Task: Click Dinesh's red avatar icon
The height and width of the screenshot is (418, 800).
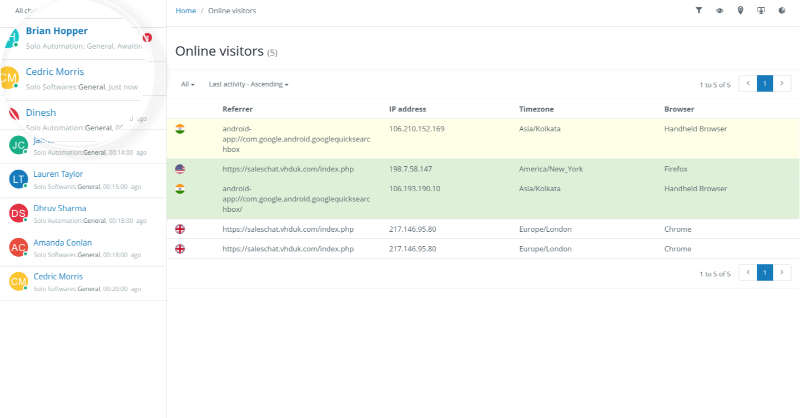Action: pyautogui.click(x=14, y=113)
